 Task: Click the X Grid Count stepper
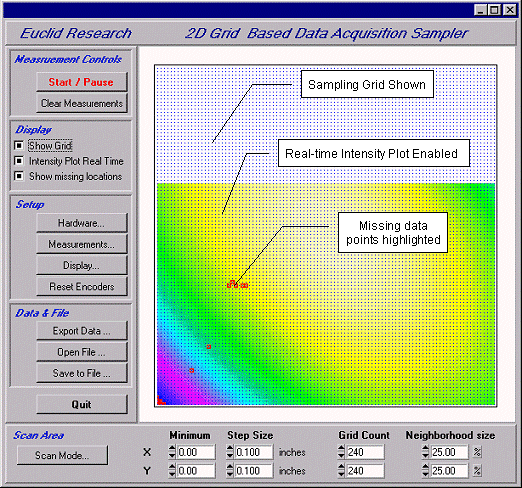[x=341, y=452]
